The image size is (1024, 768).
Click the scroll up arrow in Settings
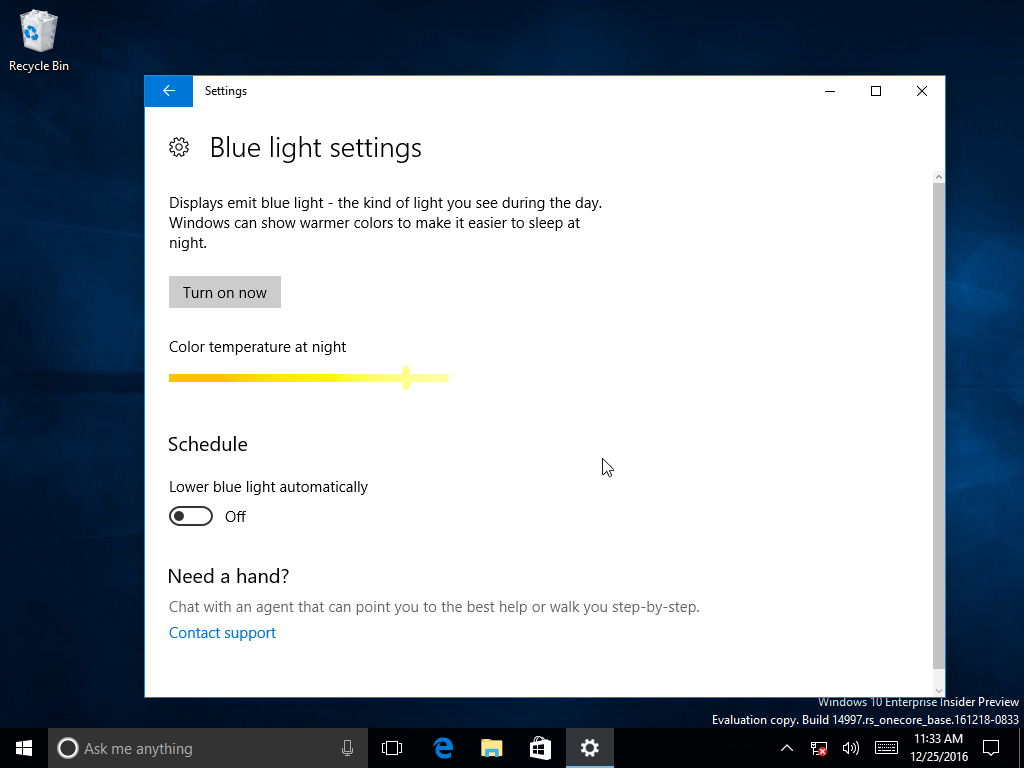[x=938, y=177]
